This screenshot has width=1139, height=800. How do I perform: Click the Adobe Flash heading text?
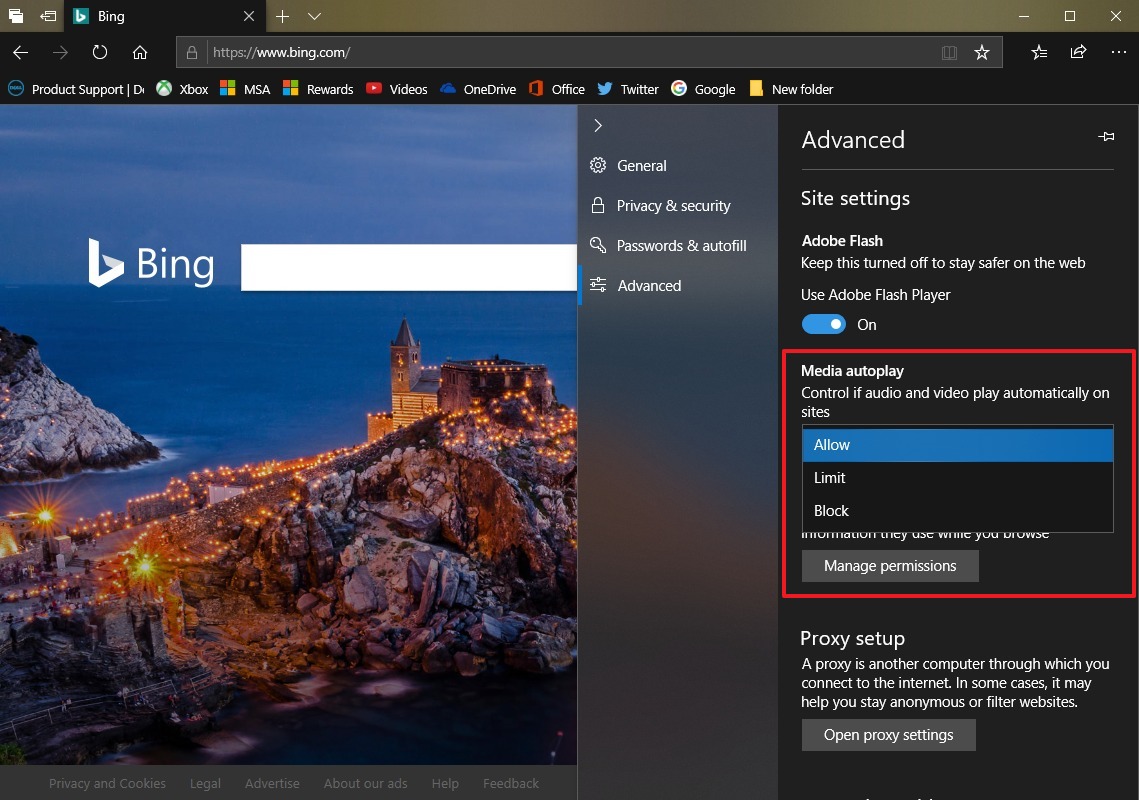tap(842, 241)
